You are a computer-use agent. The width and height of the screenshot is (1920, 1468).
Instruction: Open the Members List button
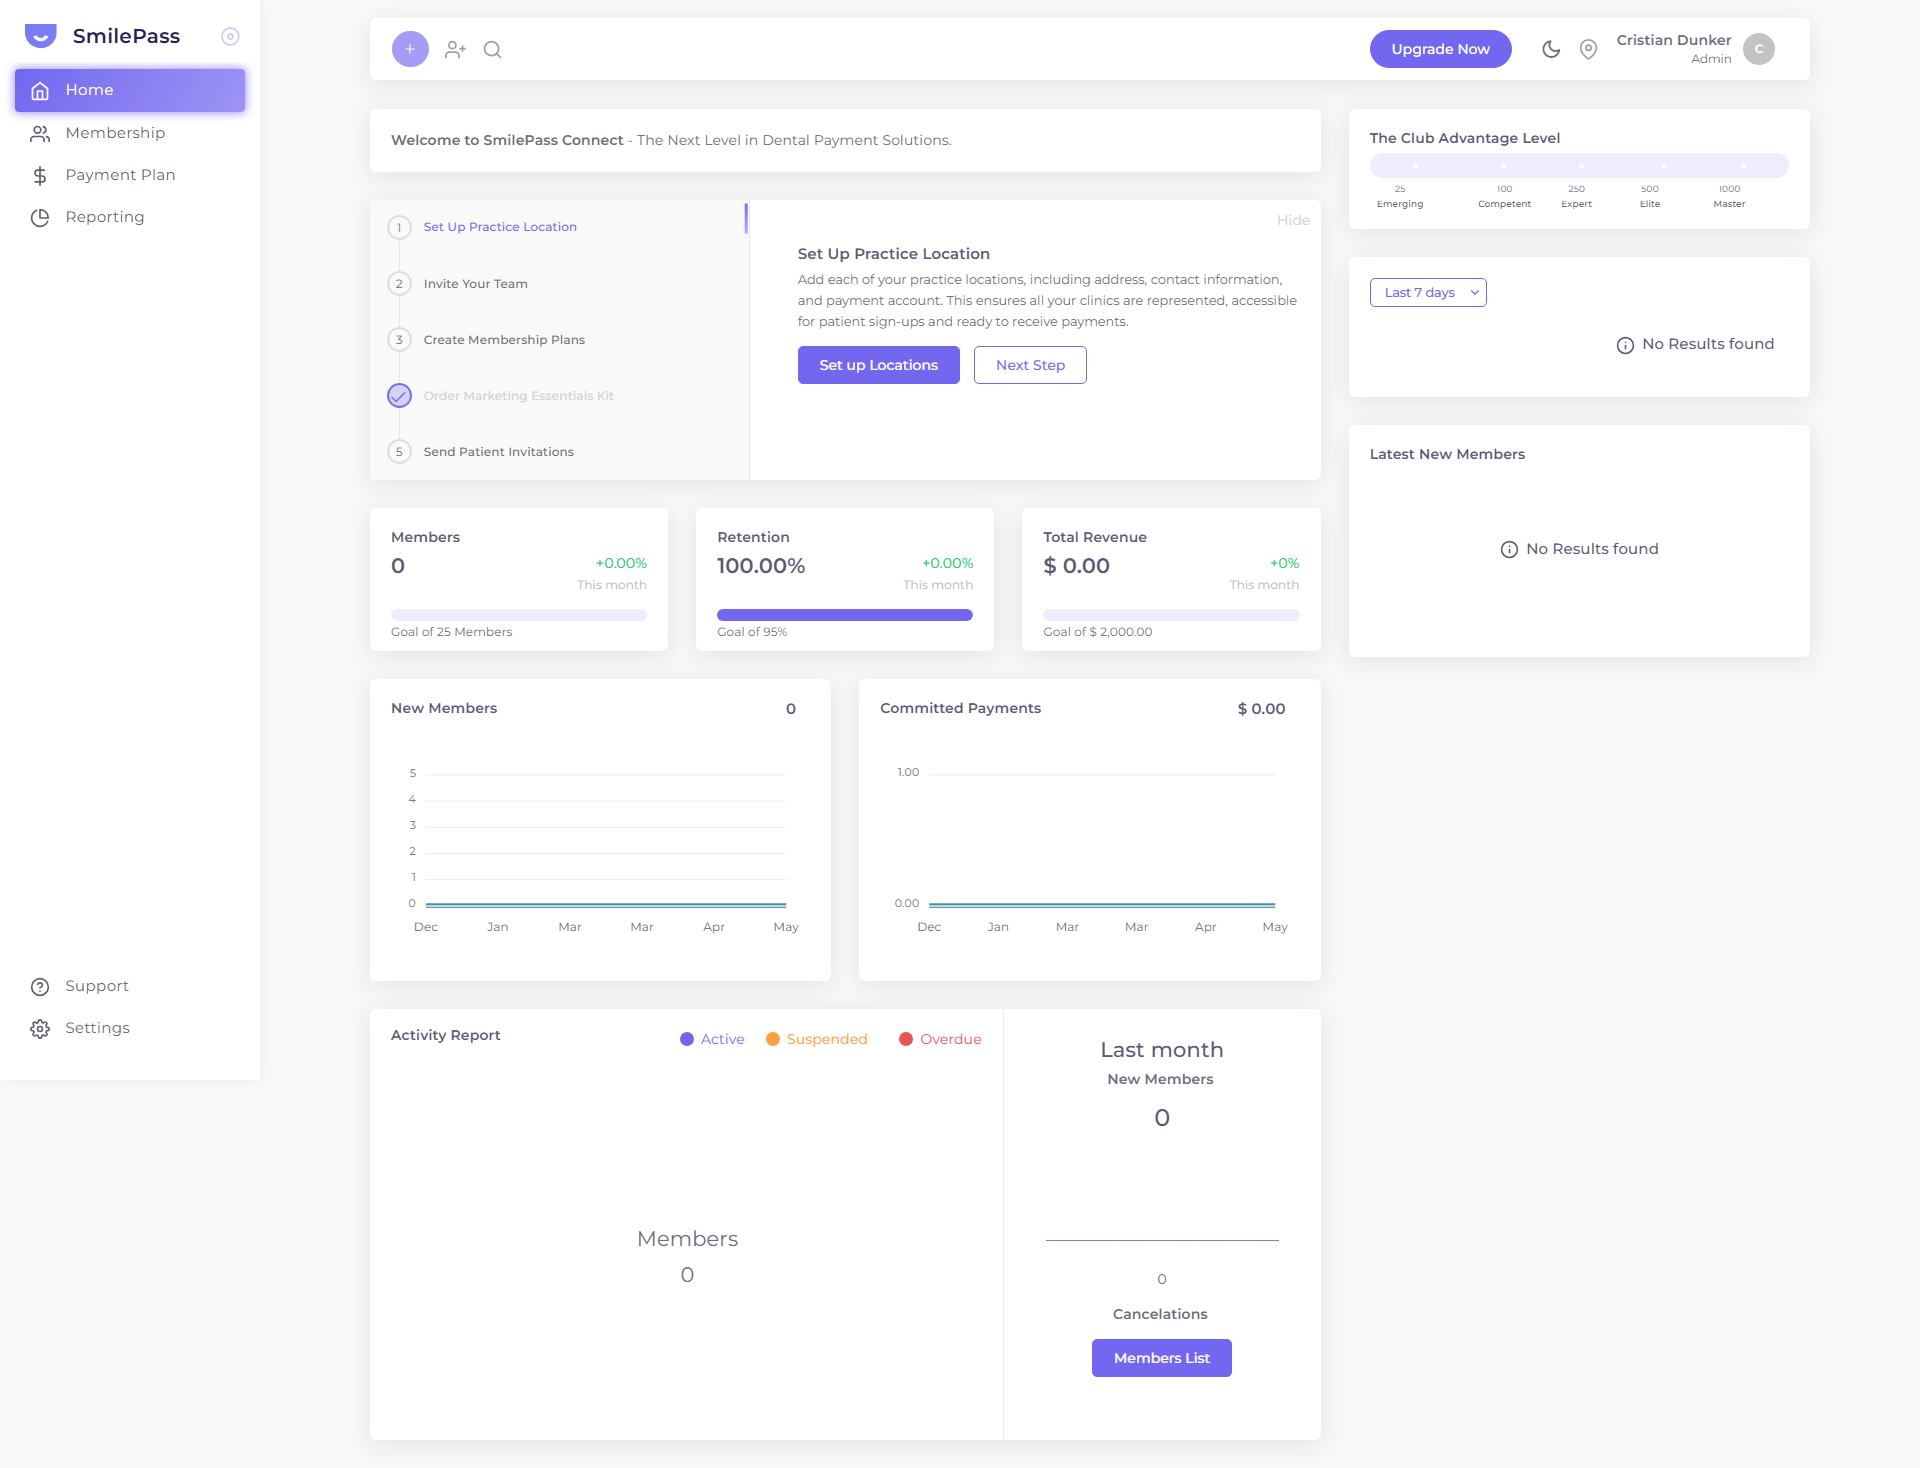[1162, 1358]
